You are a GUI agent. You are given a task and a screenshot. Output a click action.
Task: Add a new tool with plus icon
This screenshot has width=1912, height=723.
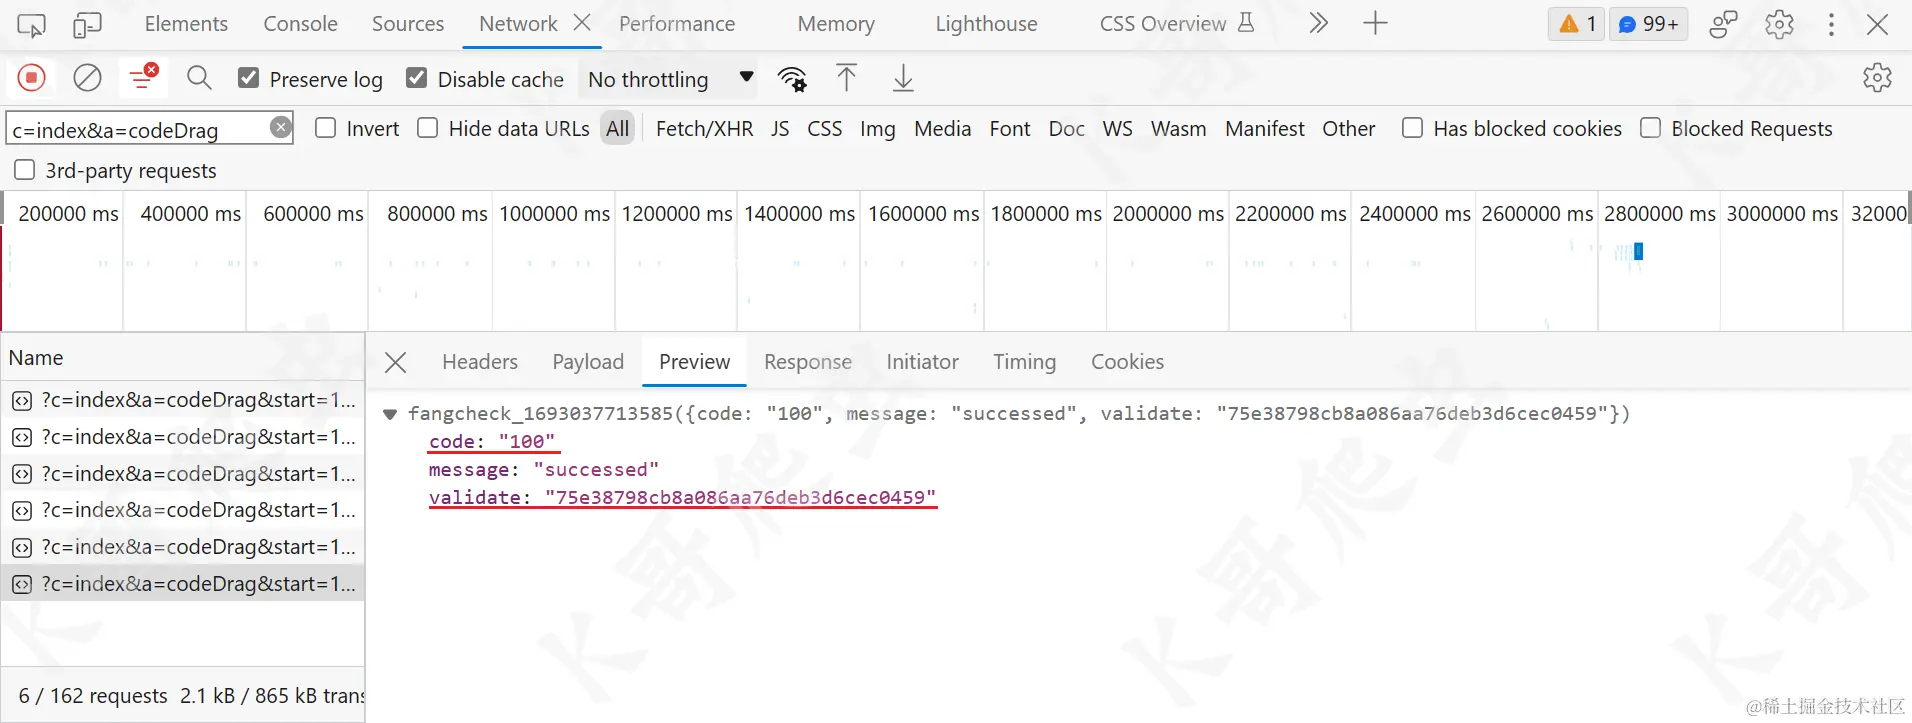coord(1375,23)
